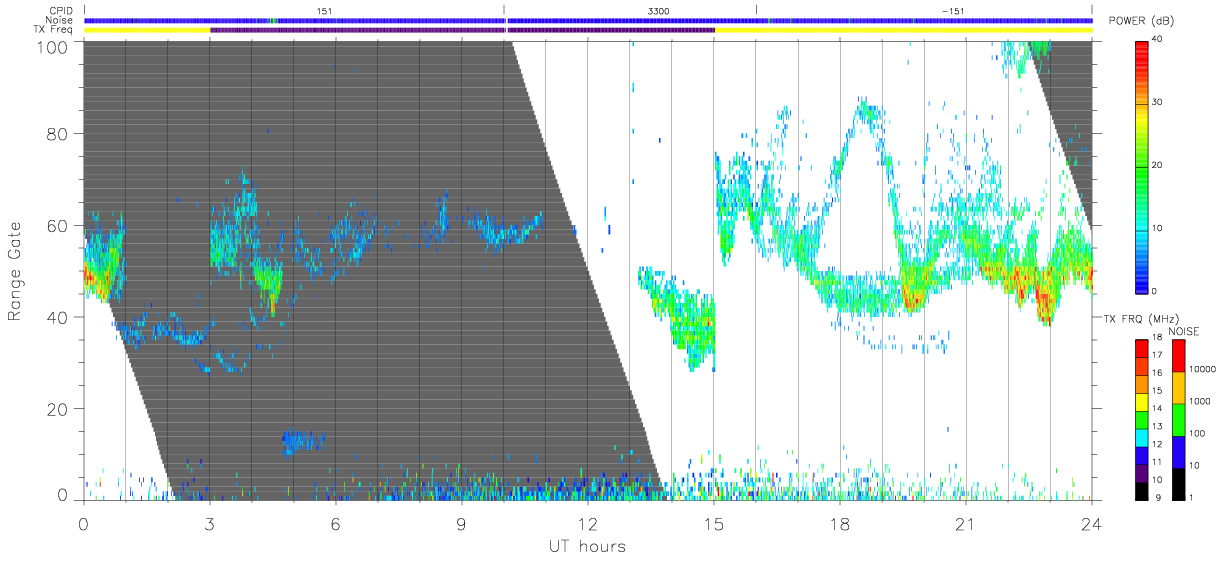
Task: Click the red block in TX FRQ scale
Action: (x=1142, y=349)
